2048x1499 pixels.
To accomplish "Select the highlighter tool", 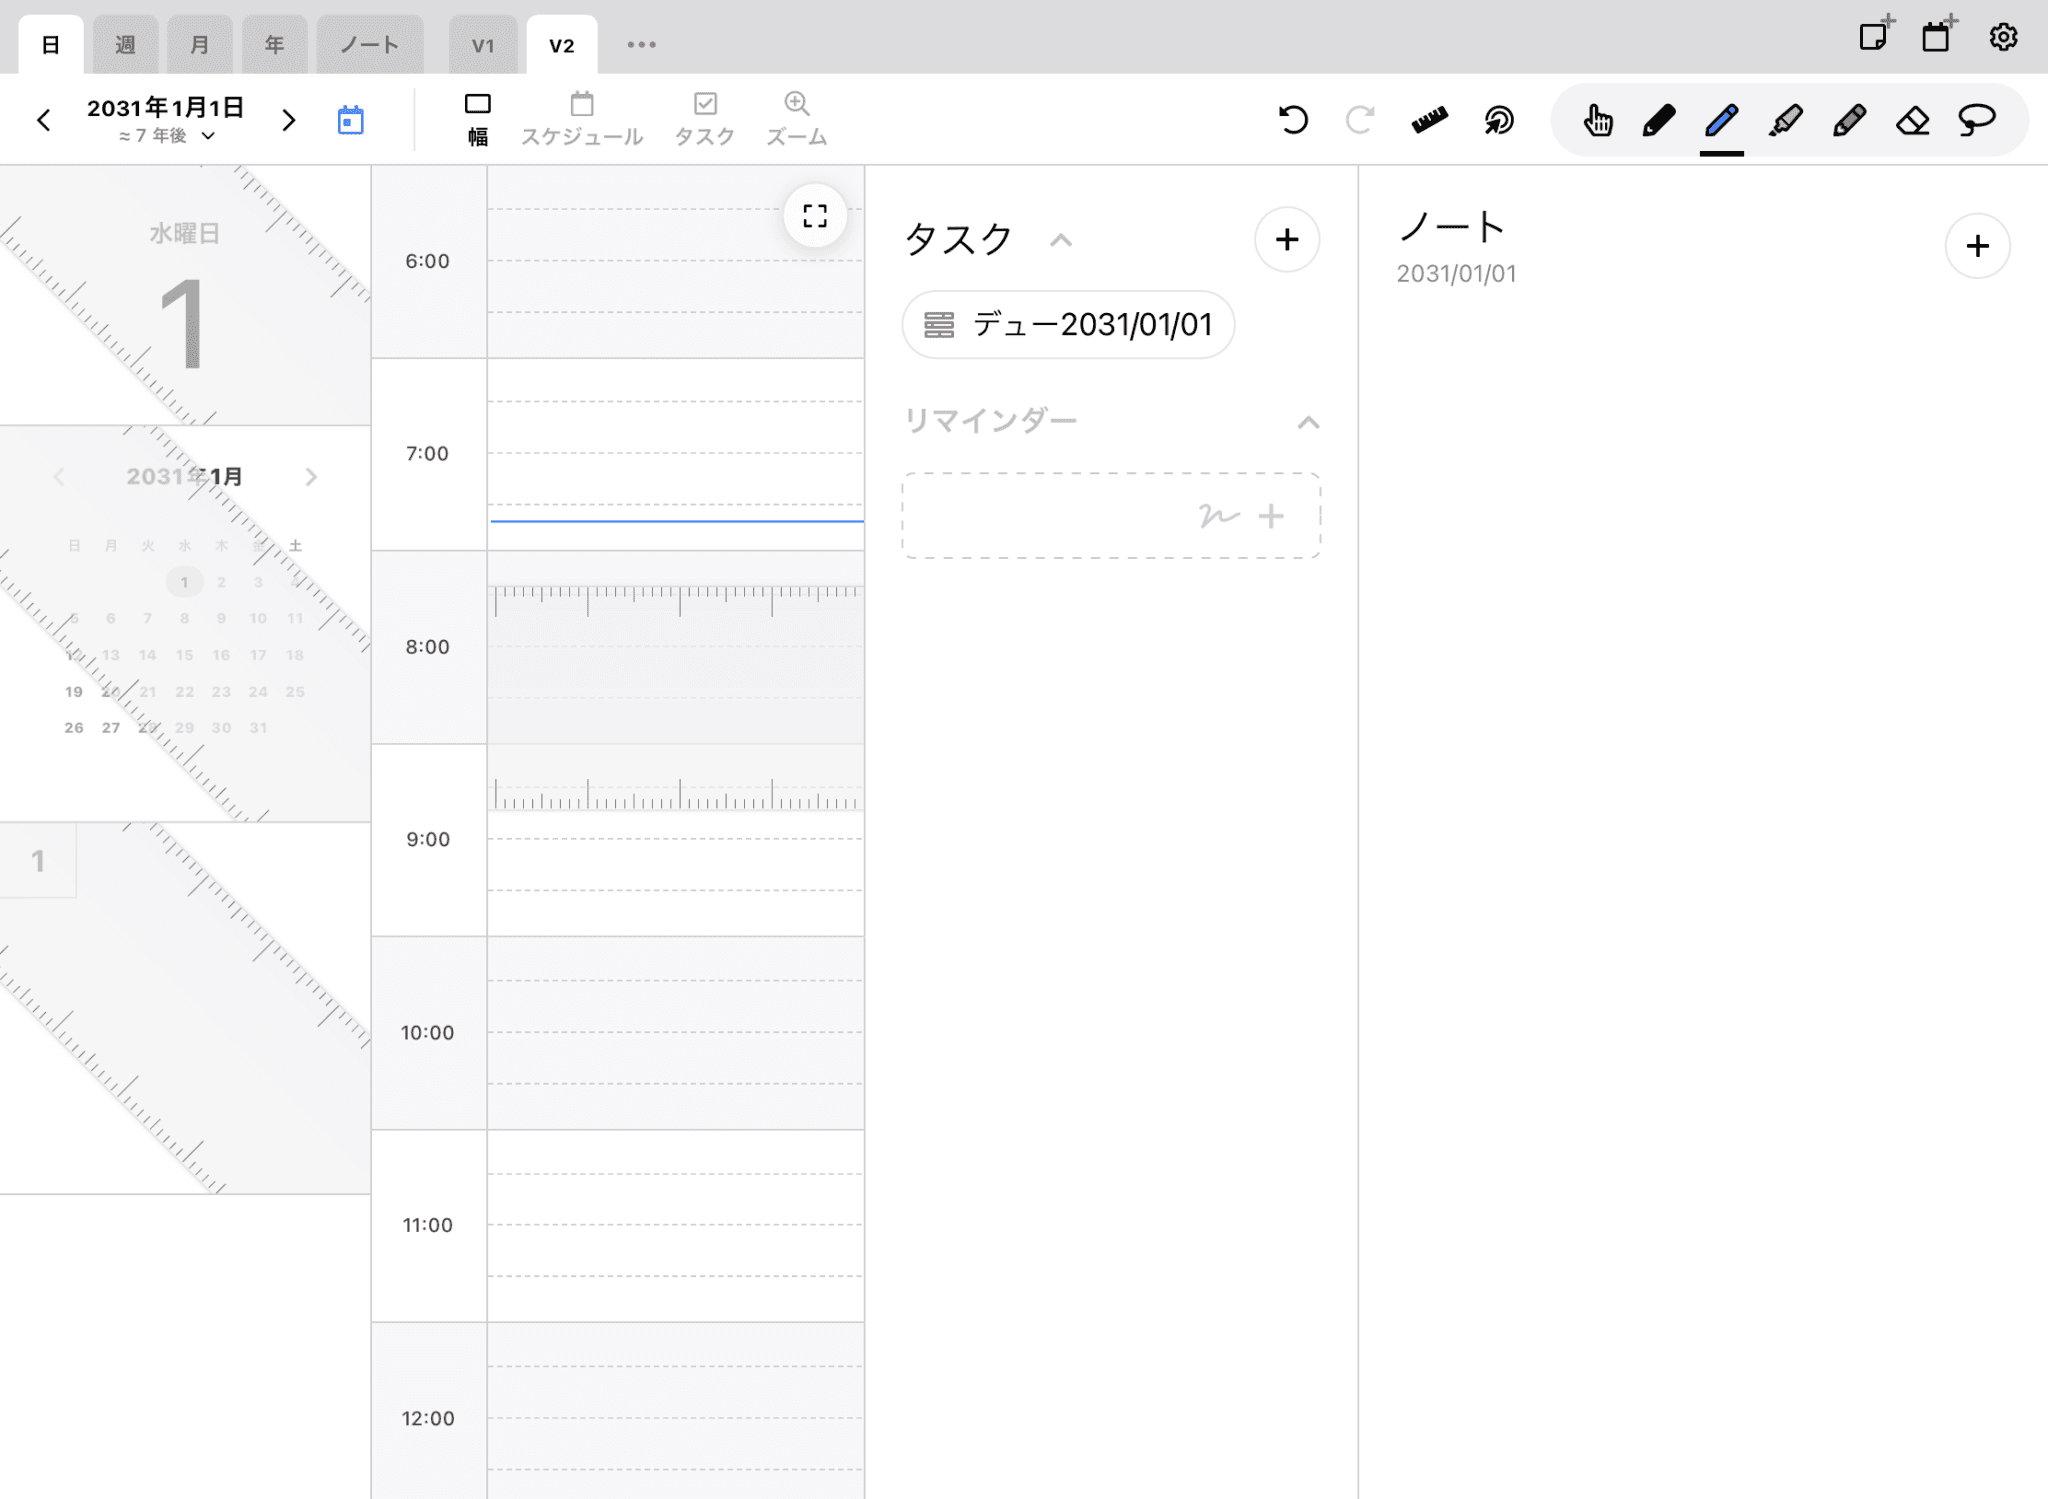I will tap(1786, 120).
